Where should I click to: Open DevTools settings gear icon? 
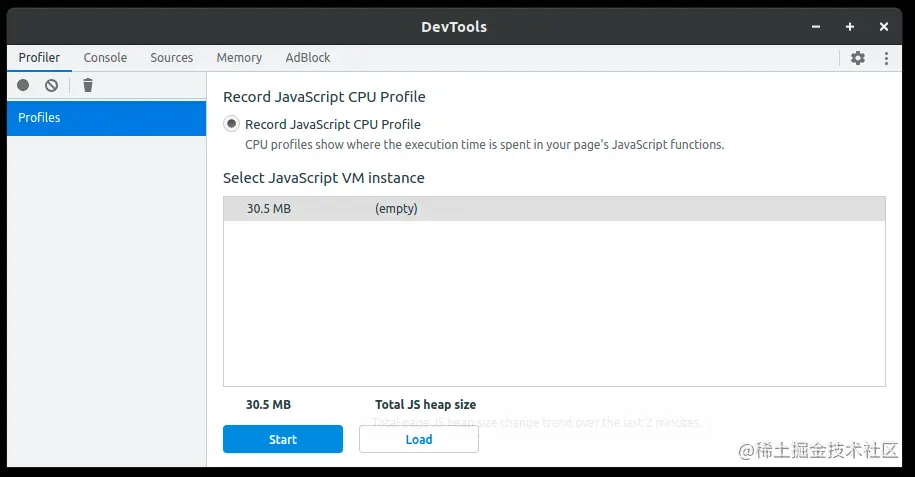[857, 58]
